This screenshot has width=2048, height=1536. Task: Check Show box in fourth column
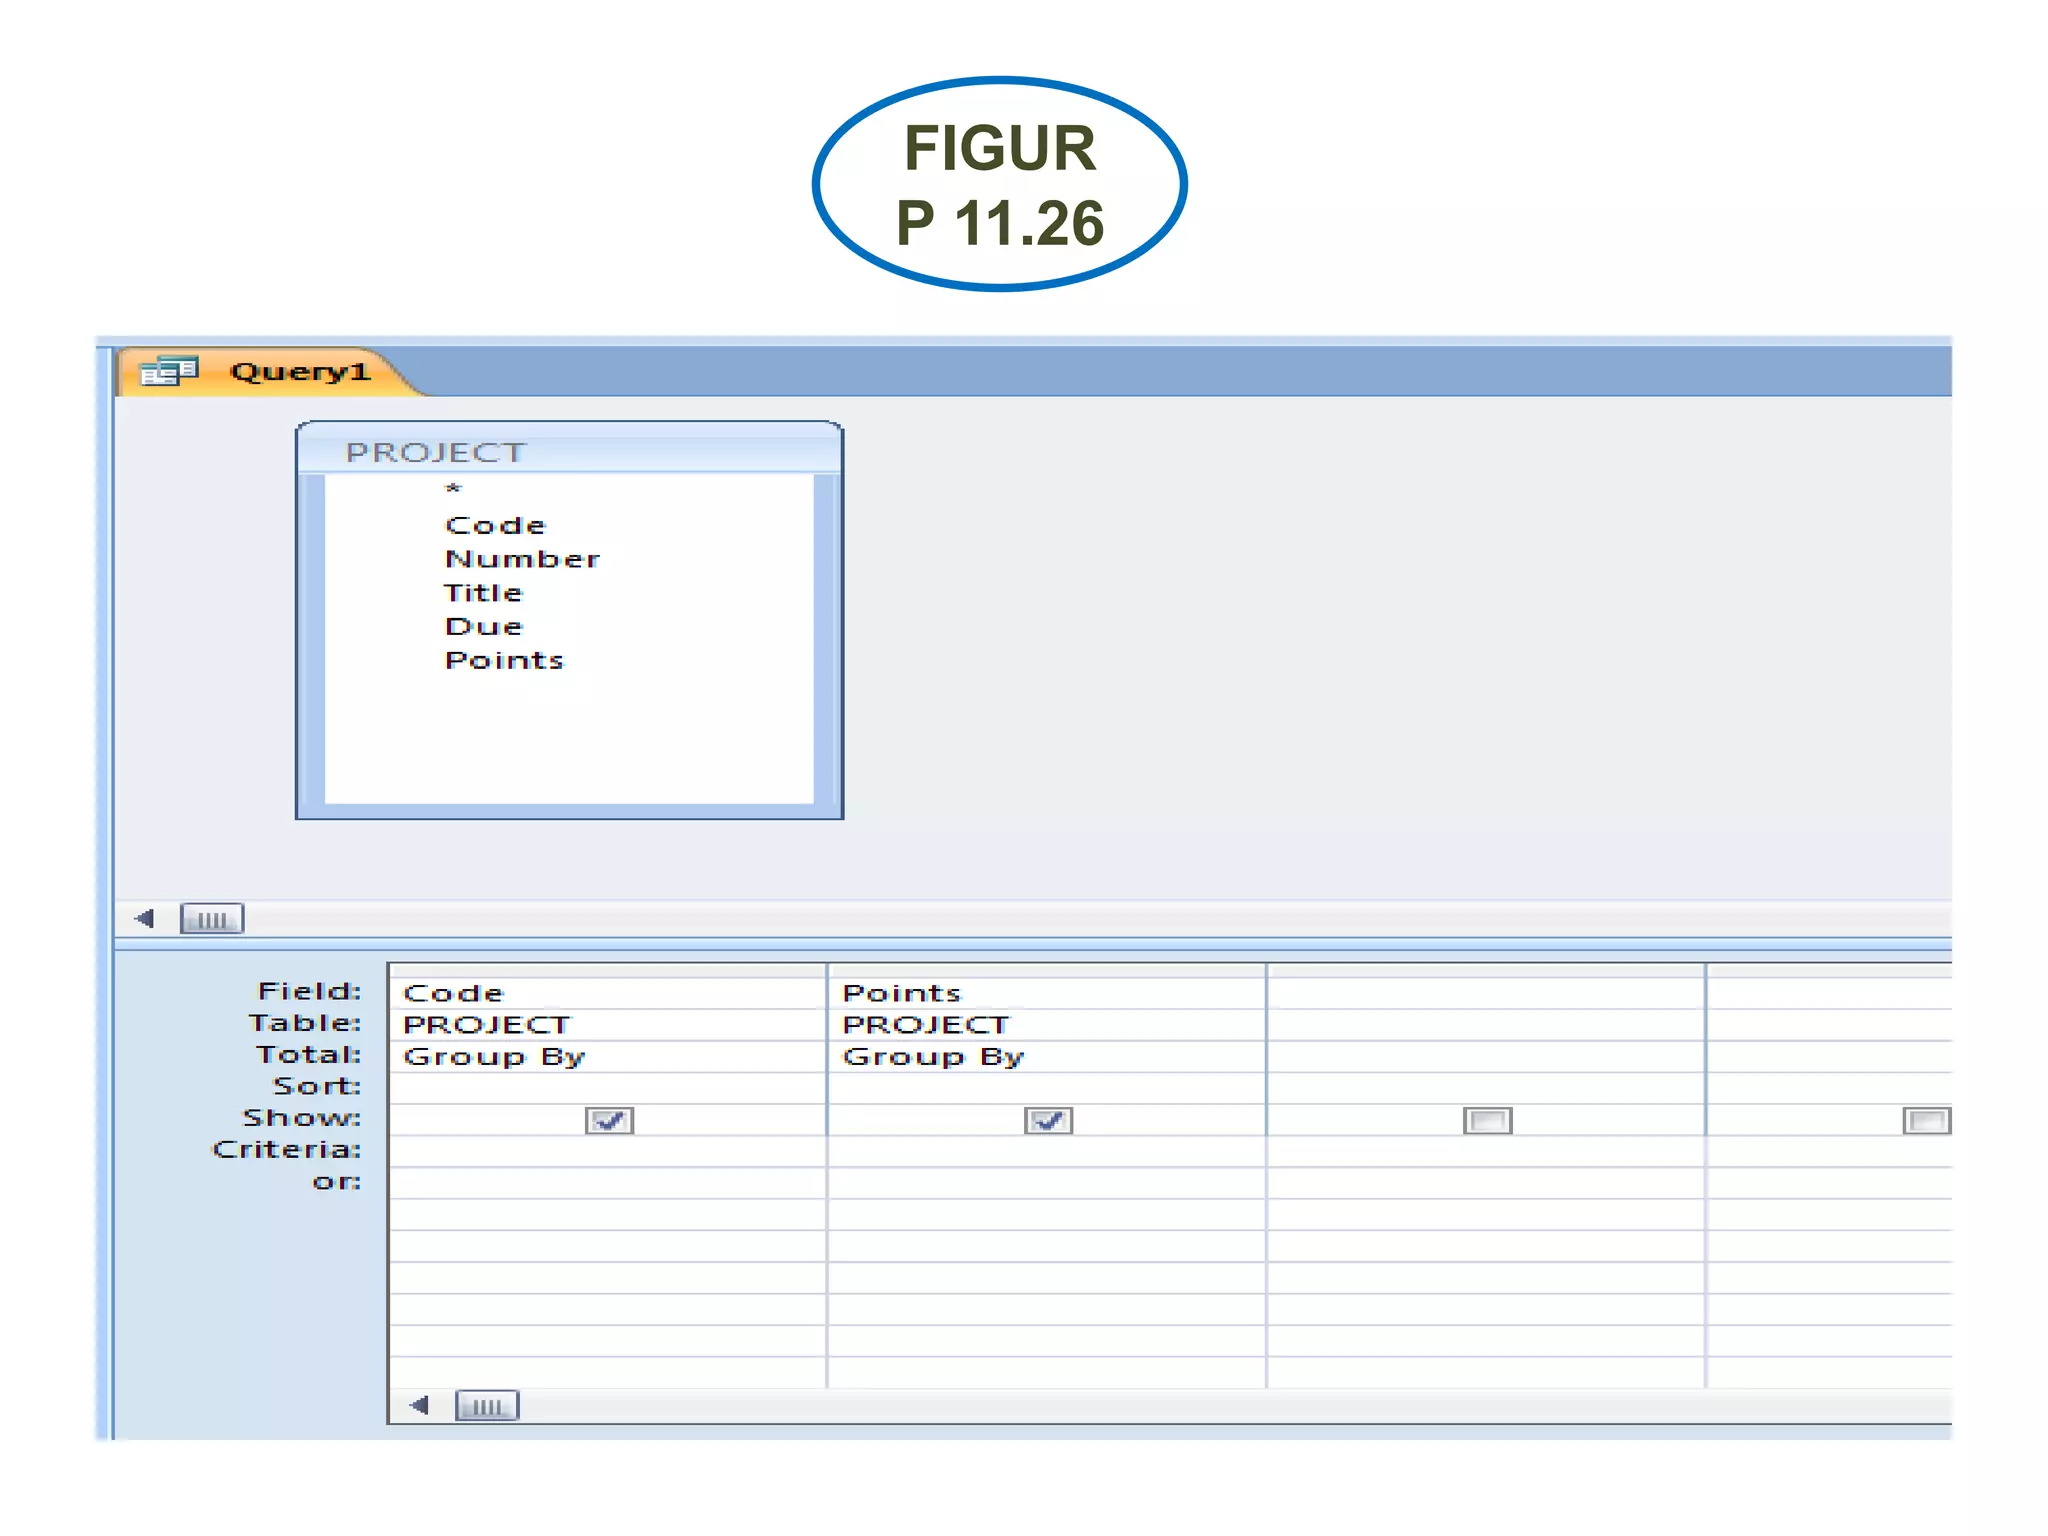[x=1925, y=1120]
